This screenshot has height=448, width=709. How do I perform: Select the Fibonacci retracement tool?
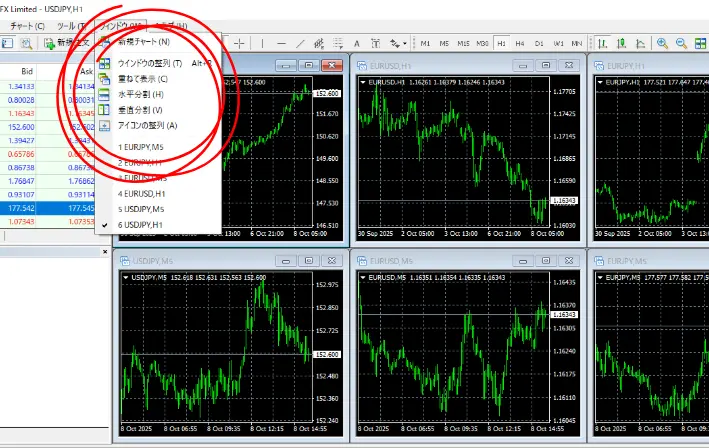click(x=338, y=43)
